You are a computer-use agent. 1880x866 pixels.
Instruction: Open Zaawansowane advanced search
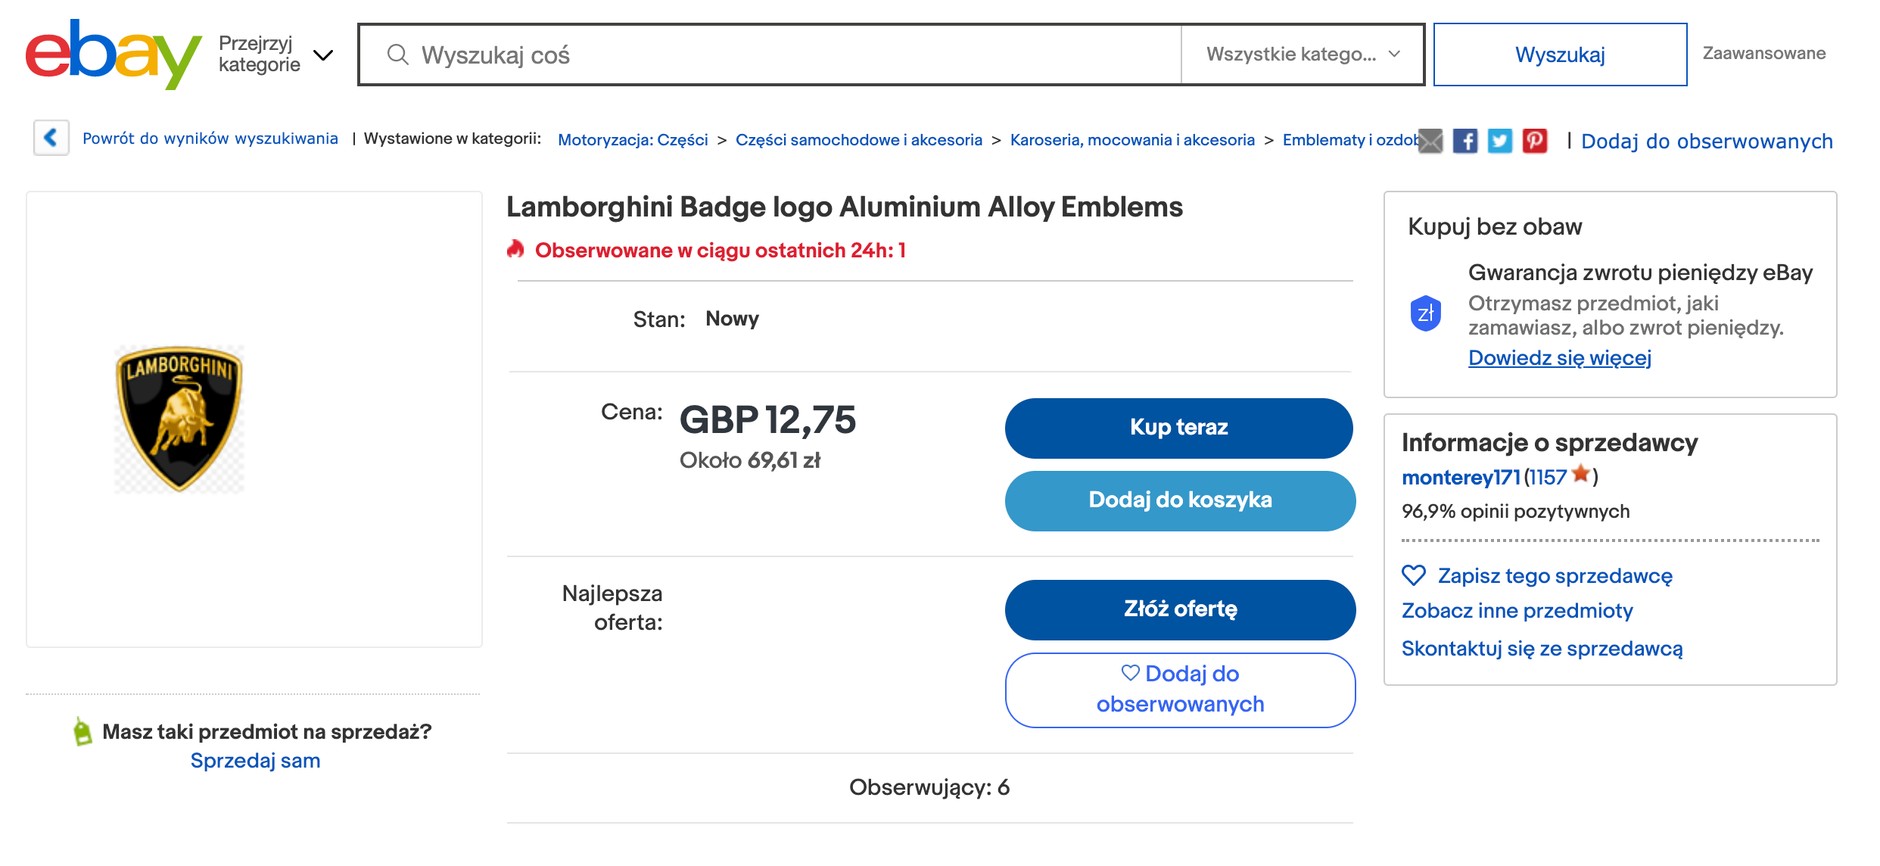point(1763,54)
